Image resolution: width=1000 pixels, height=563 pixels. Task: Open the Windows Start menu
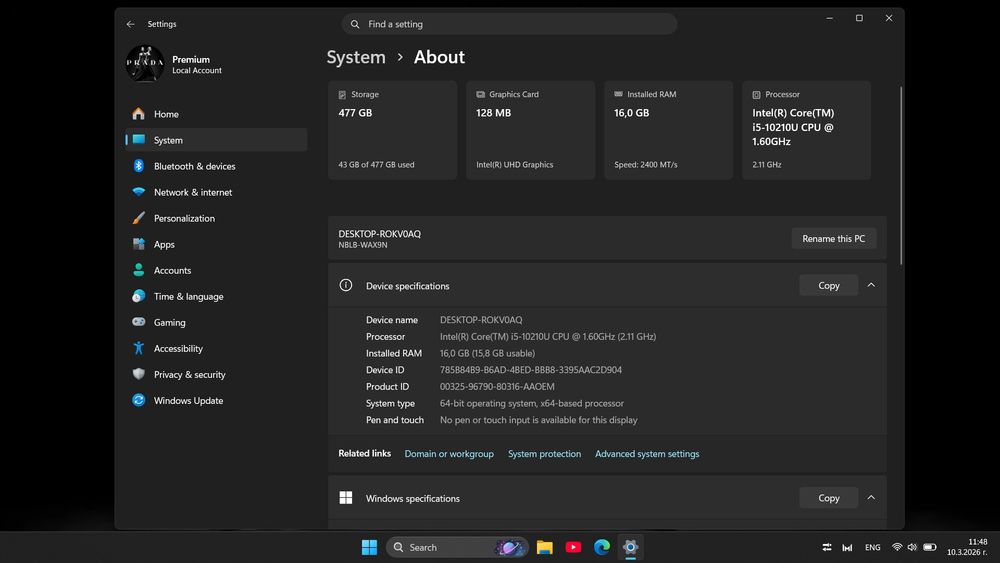coord(369,547)
